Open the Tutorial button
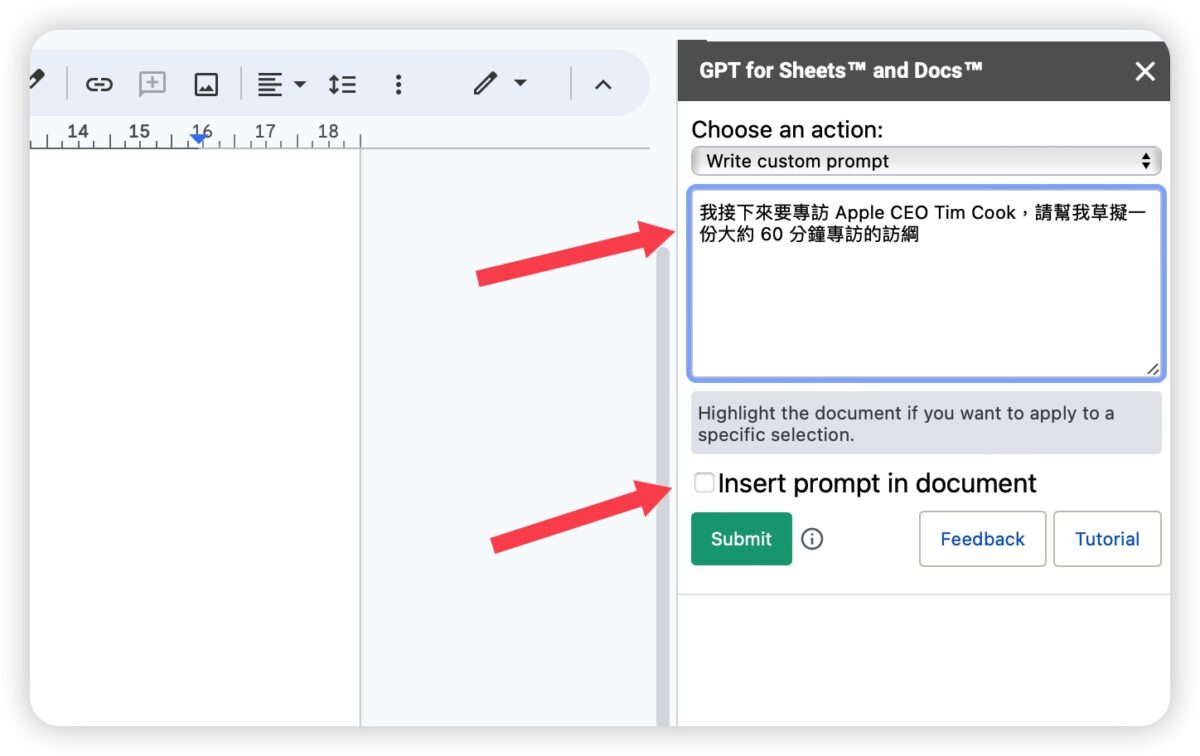 (x=1107, y=539)
